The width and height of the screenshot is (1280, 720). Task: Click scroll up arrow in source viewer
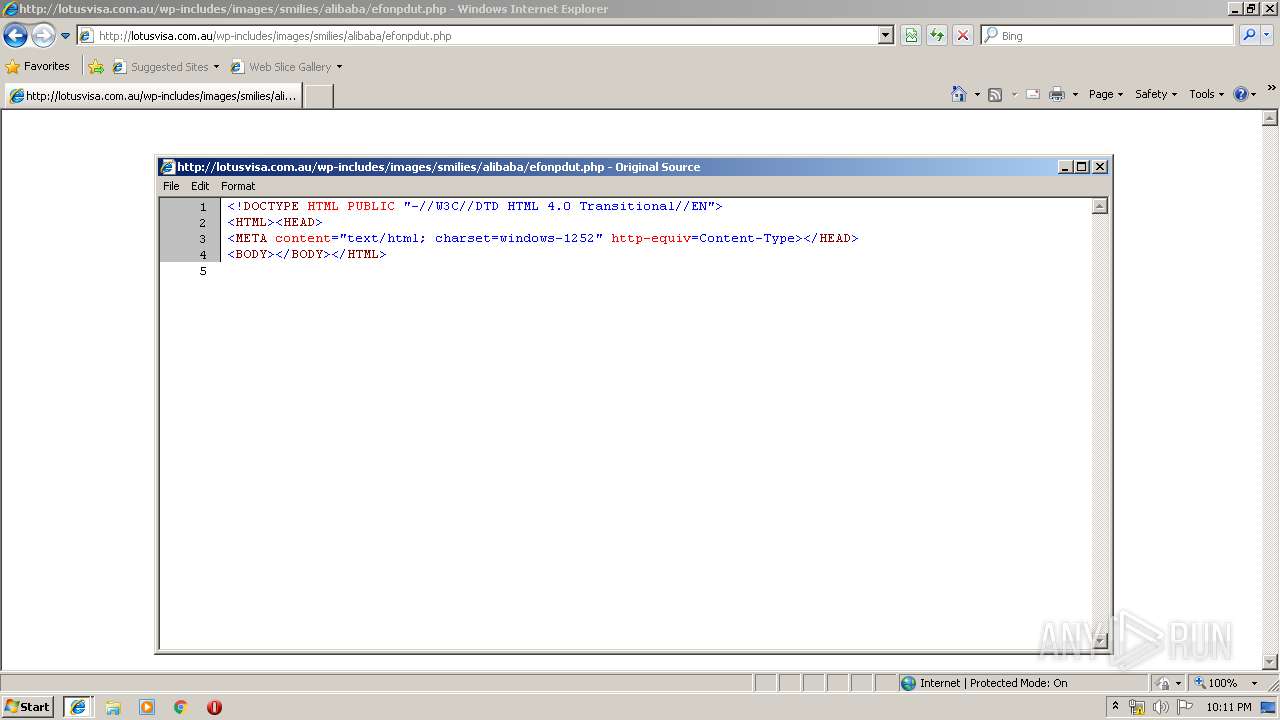tap(1100, 206)
